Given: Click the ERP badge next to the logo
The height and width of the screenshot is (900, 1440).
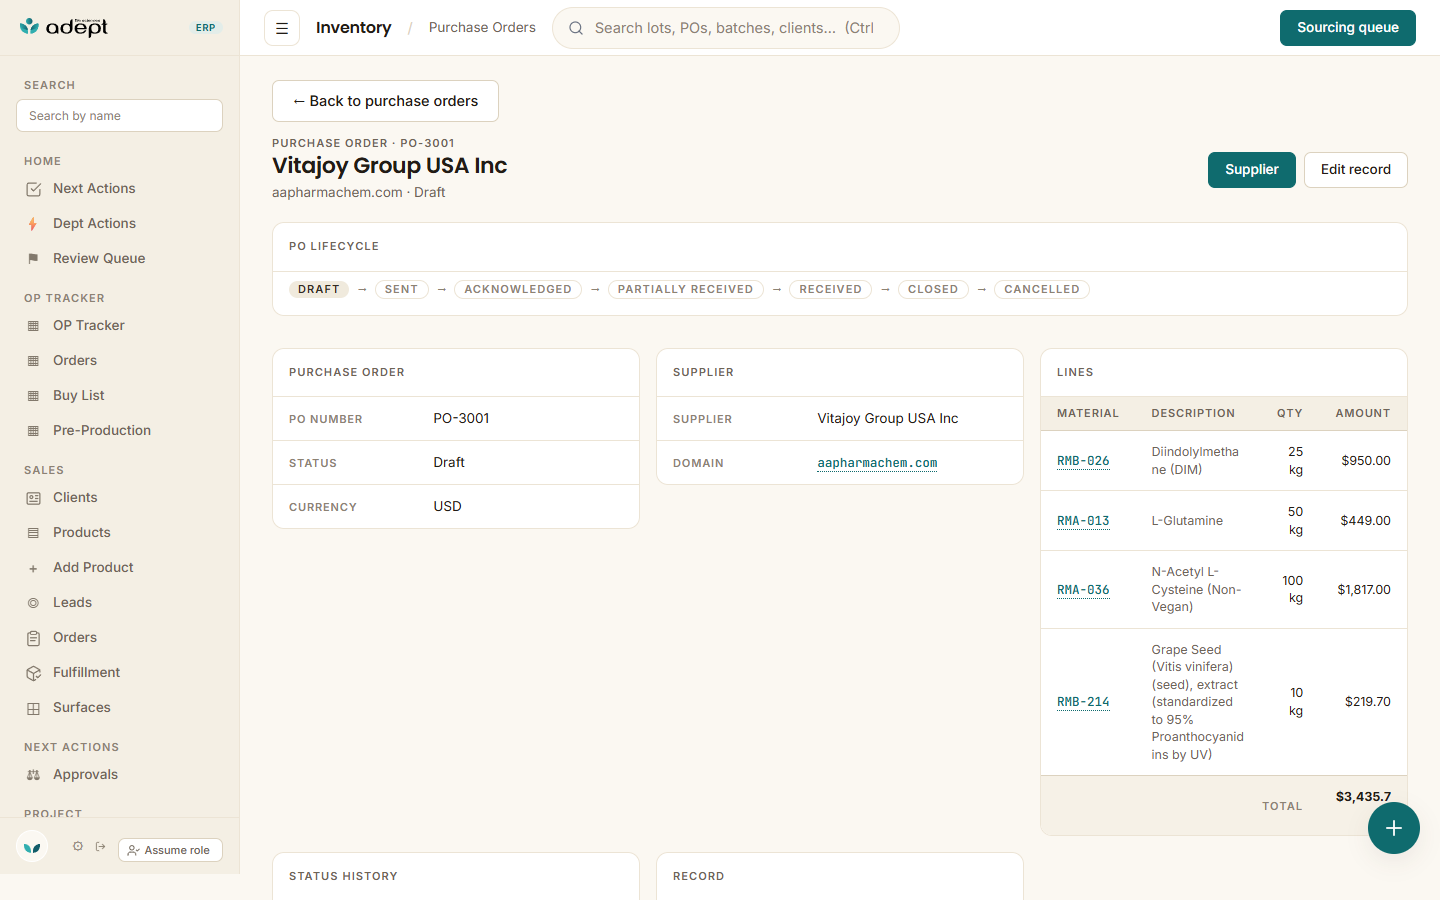Looking at the screenshot, I should click(x=206, y=28).
